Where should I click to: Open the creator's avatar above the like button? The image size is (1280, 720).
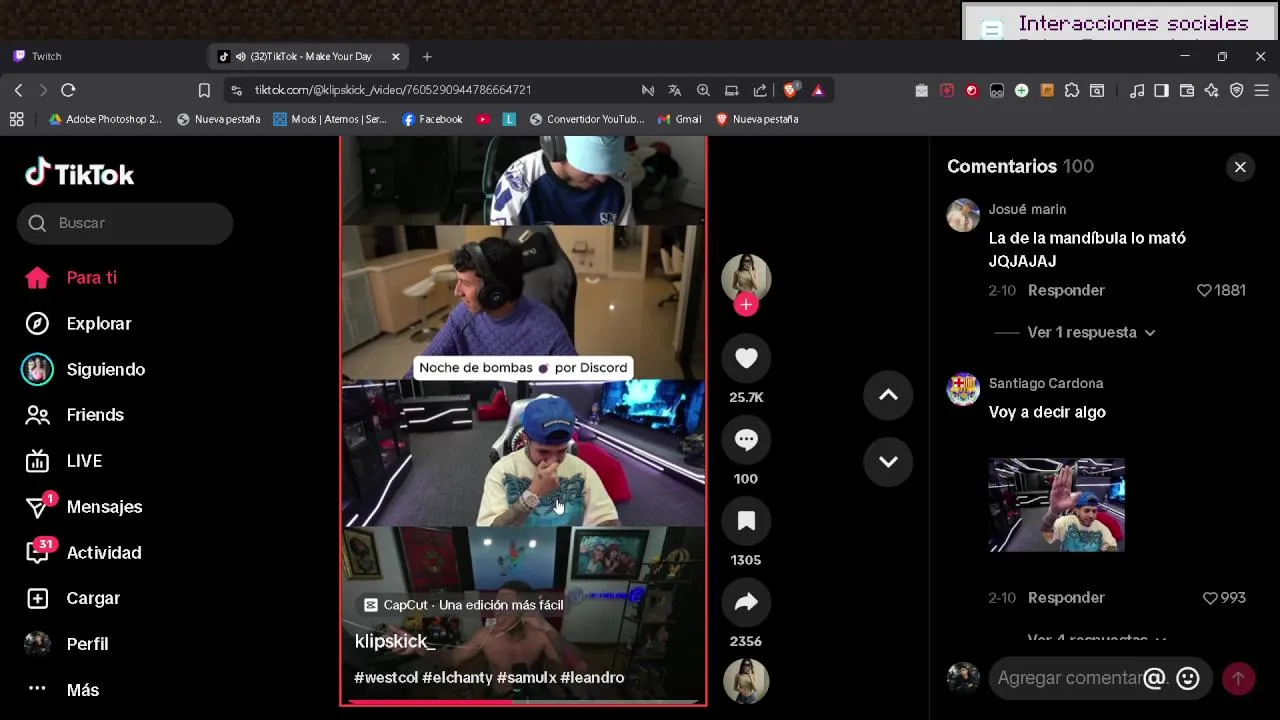746,278
